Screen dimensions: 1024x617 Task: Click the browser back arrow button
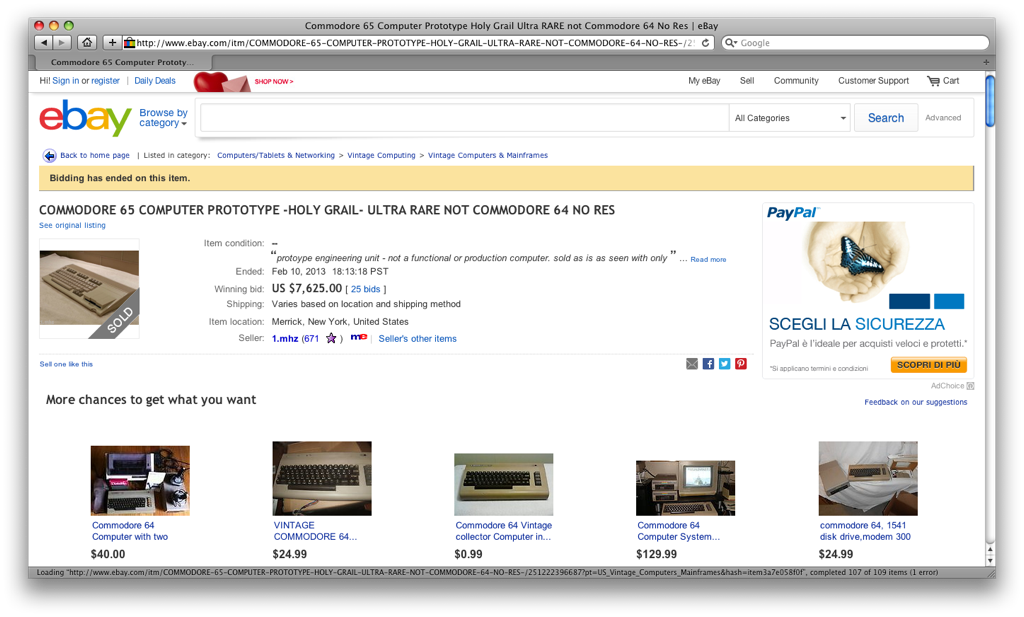click(44, 42)
